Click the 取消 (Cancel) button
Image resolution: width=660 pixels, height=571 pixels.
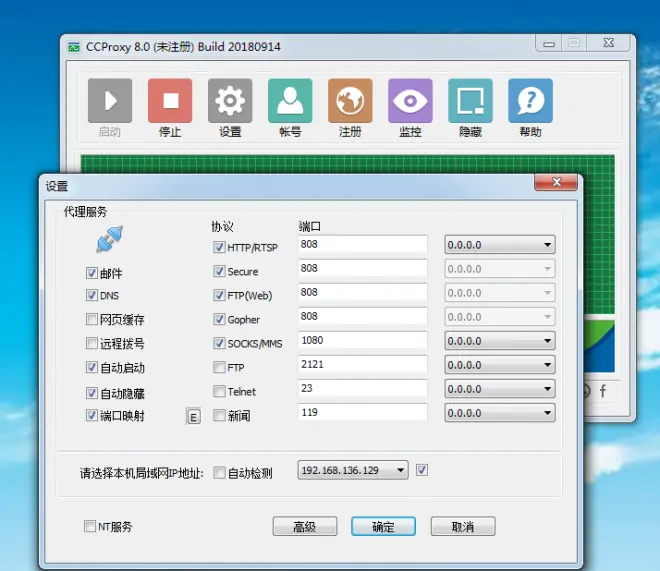[463, 526]
